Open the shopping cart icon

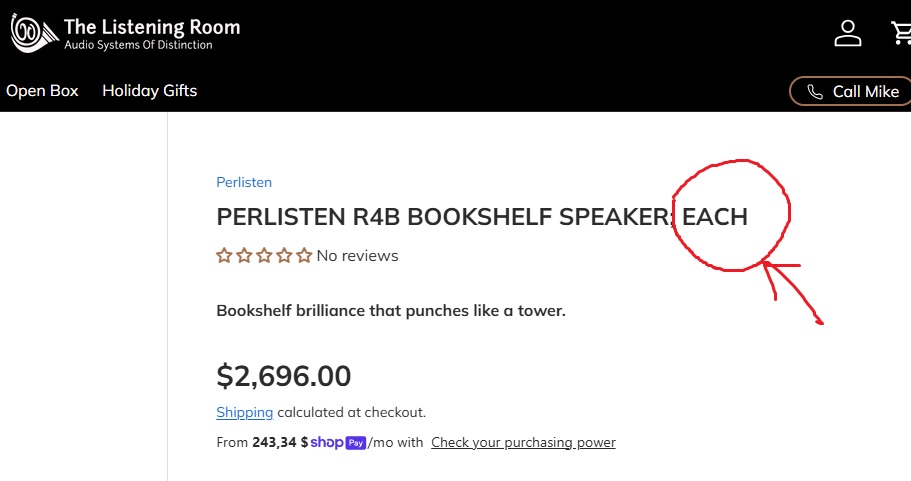pyautogui.click(x=902, y=33)
